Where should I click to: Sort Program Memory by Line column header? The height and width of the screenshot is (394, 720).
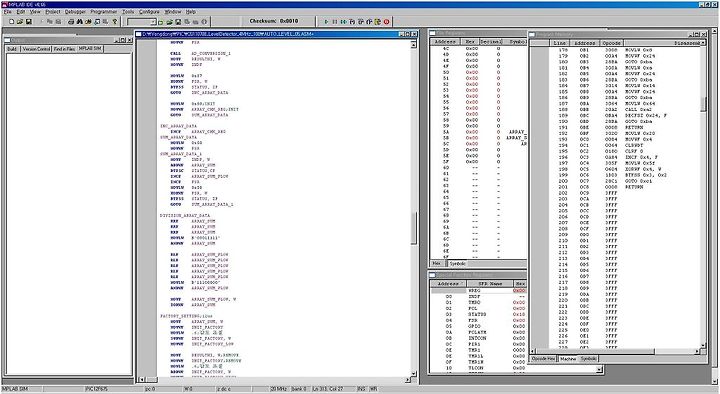coord(559,43)
